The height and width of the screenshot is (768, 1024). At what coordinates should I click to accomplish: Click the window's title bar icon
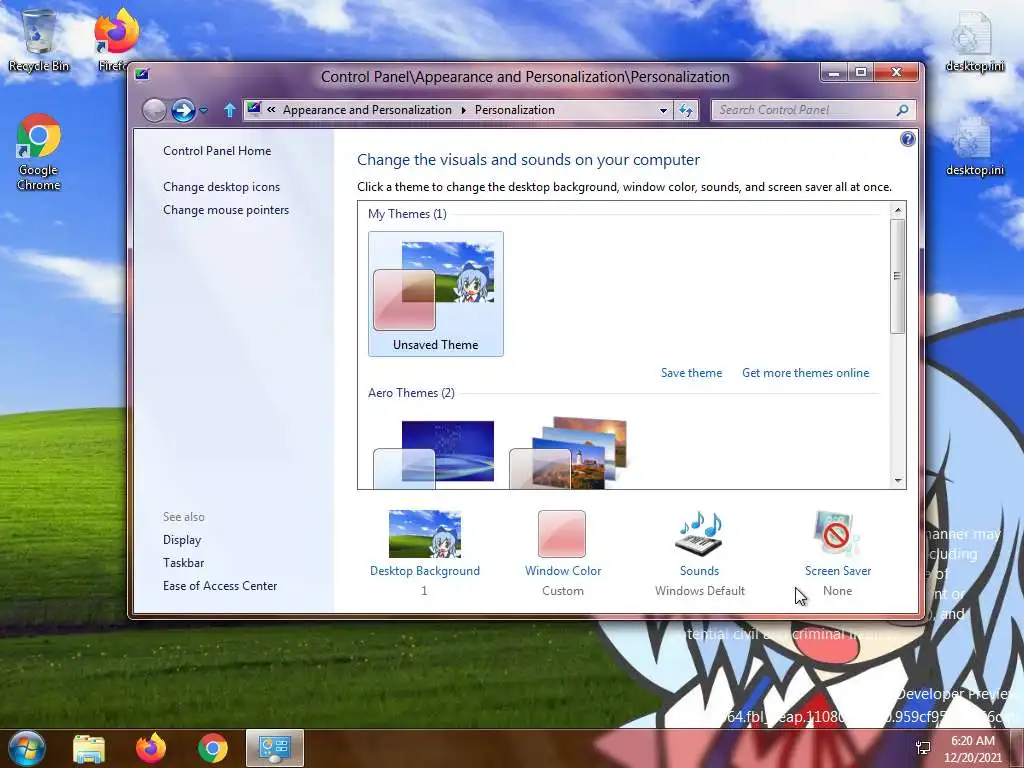142,74
